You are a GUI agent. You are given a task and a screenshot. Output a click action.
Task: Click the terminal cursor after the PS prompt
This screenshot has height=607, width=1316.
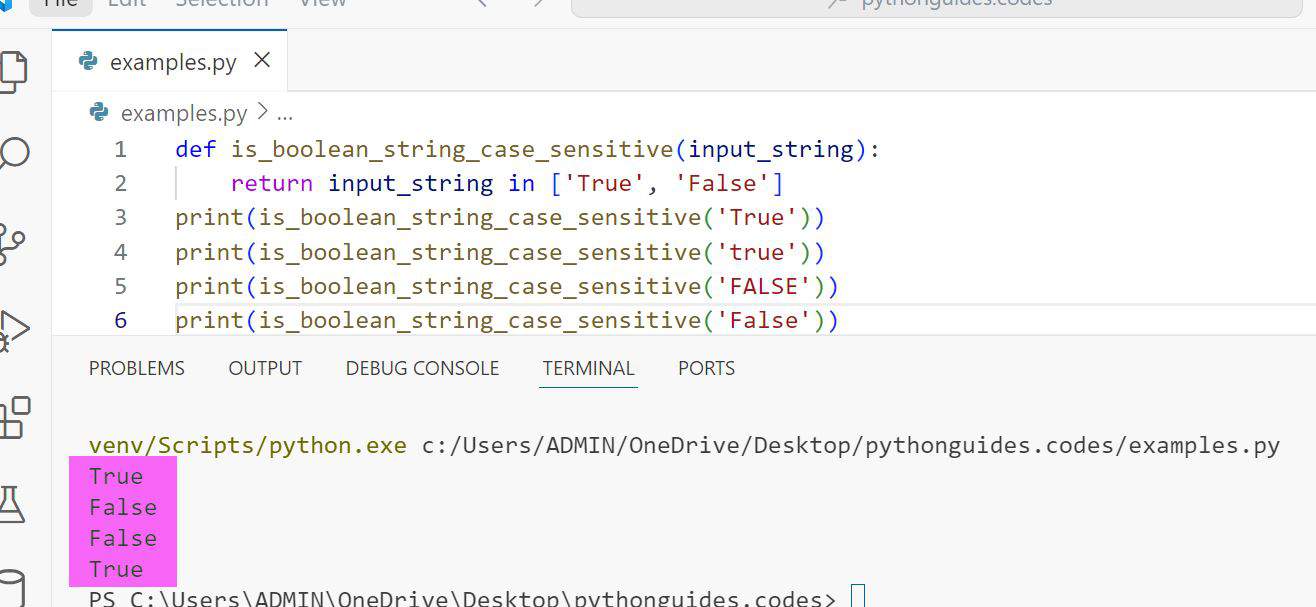click(857, 597)
